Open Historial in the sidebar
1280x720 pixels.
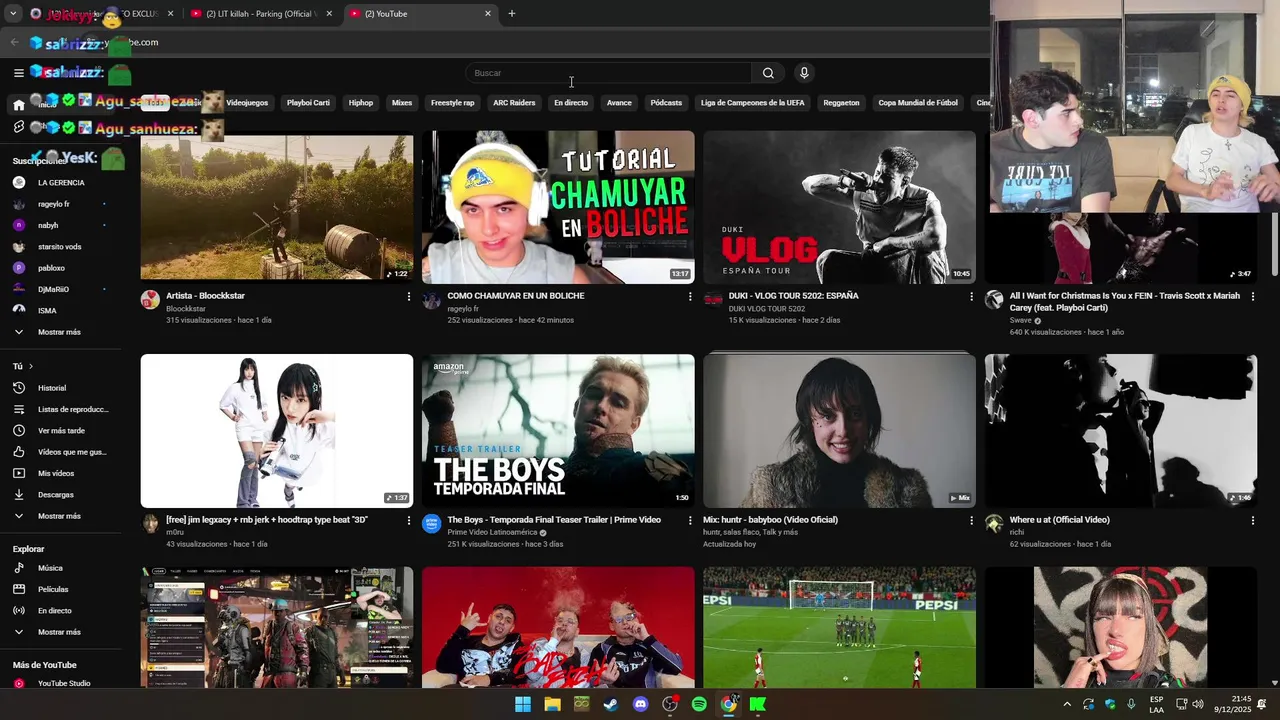click(x=52, y=388)
